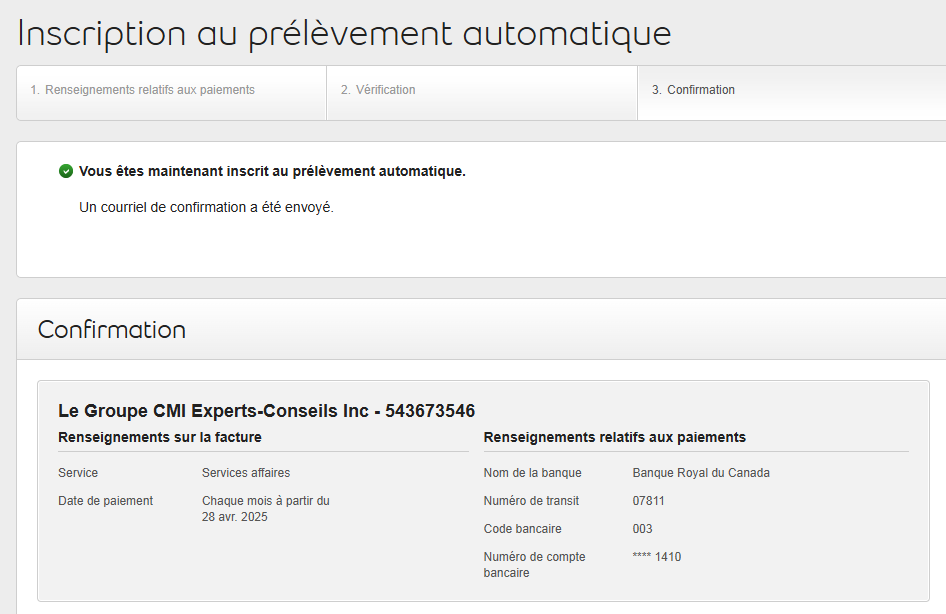This screenshot has width=946, height=614.
Task: Click the monthly payment date starting 28 avr. 2025
Action: (x=265, y=509)
